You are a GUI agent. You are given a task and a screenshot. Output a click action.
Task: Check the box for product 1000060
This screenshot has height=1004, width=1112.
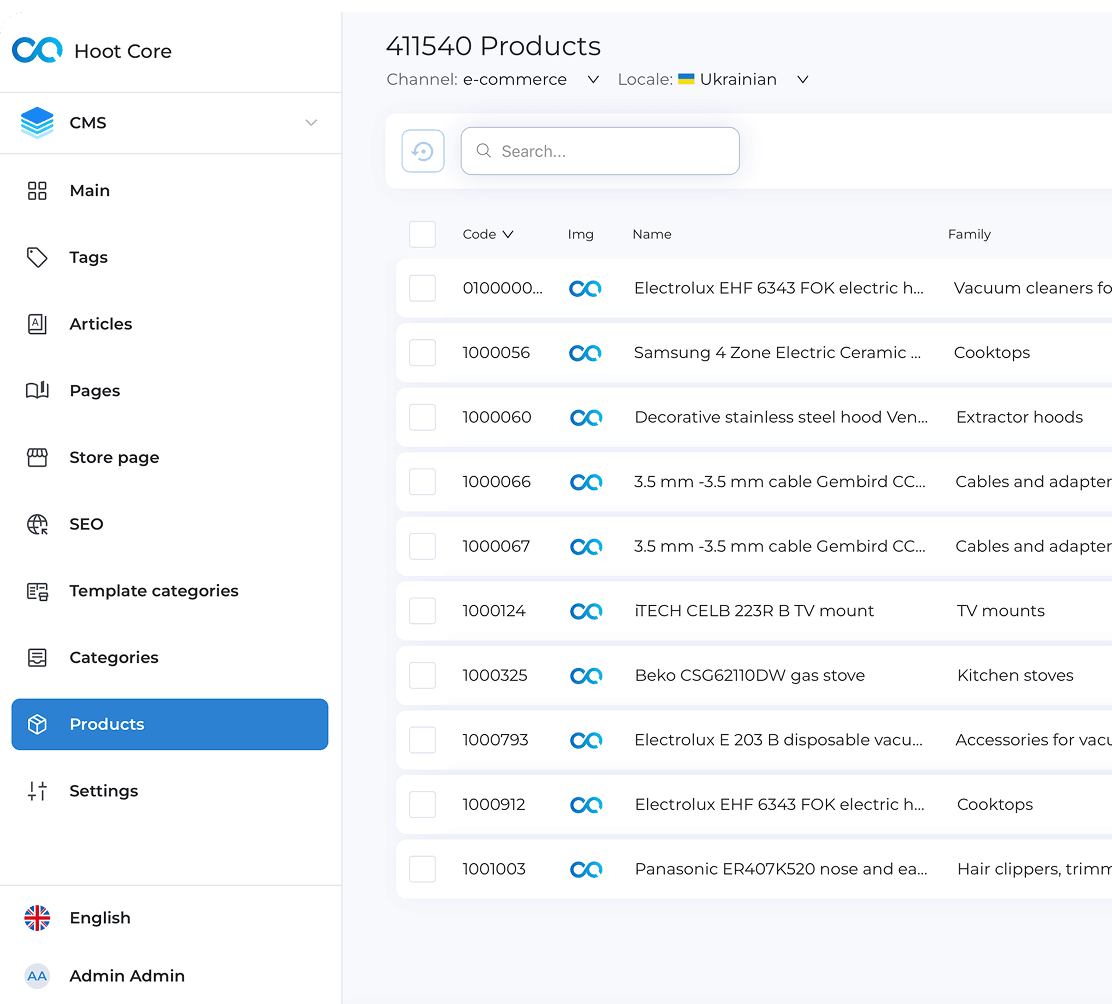pyautogui.click(x=423, y=417)
